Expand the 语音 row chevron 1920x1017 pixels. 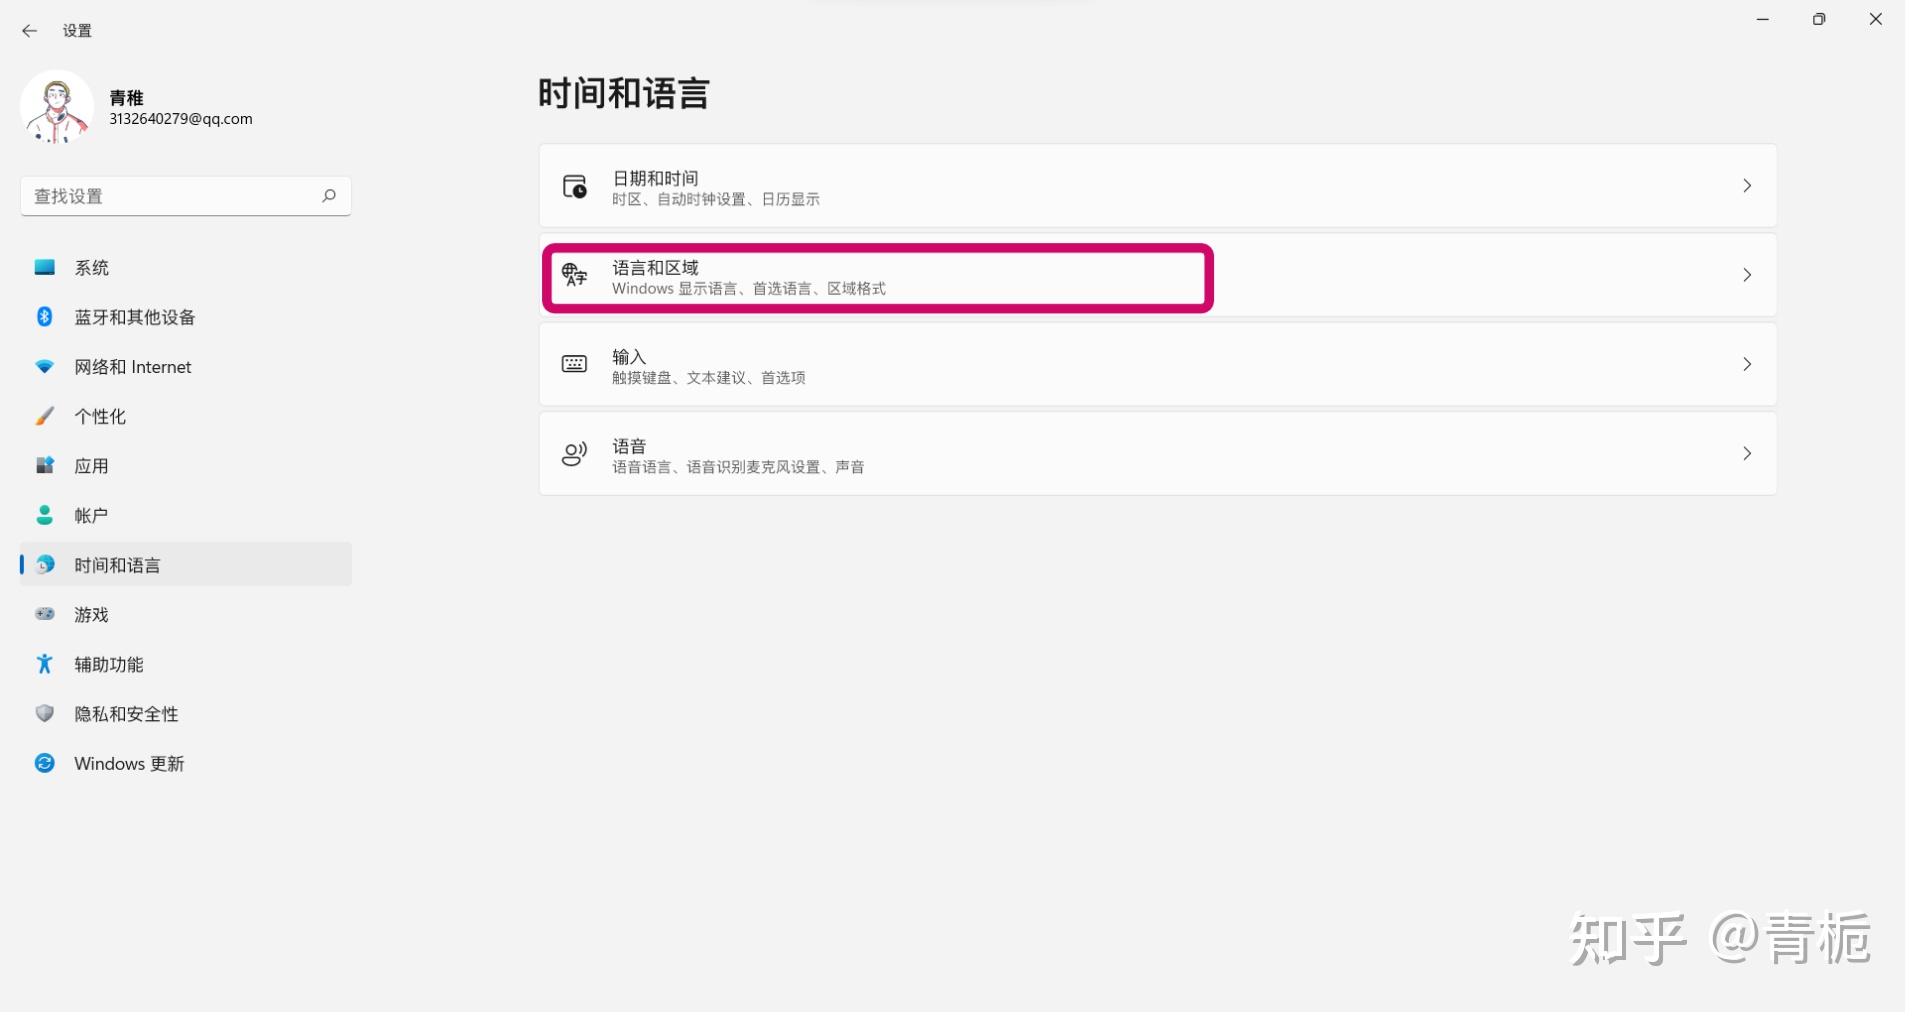[1747, 453]
